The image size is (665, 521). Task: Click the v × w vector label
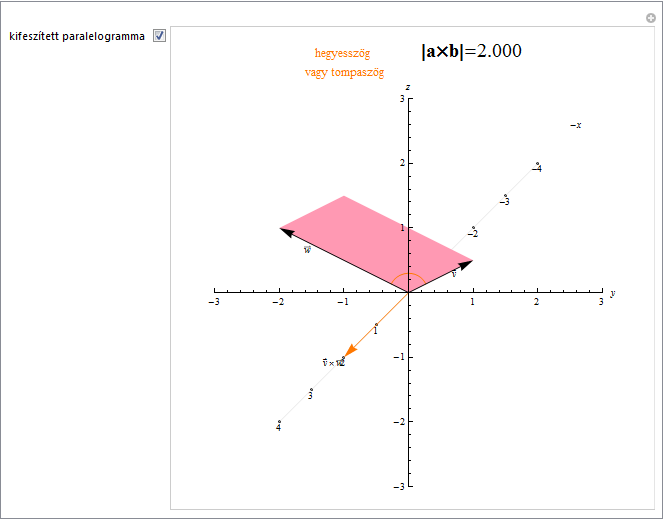coord(332,362)
